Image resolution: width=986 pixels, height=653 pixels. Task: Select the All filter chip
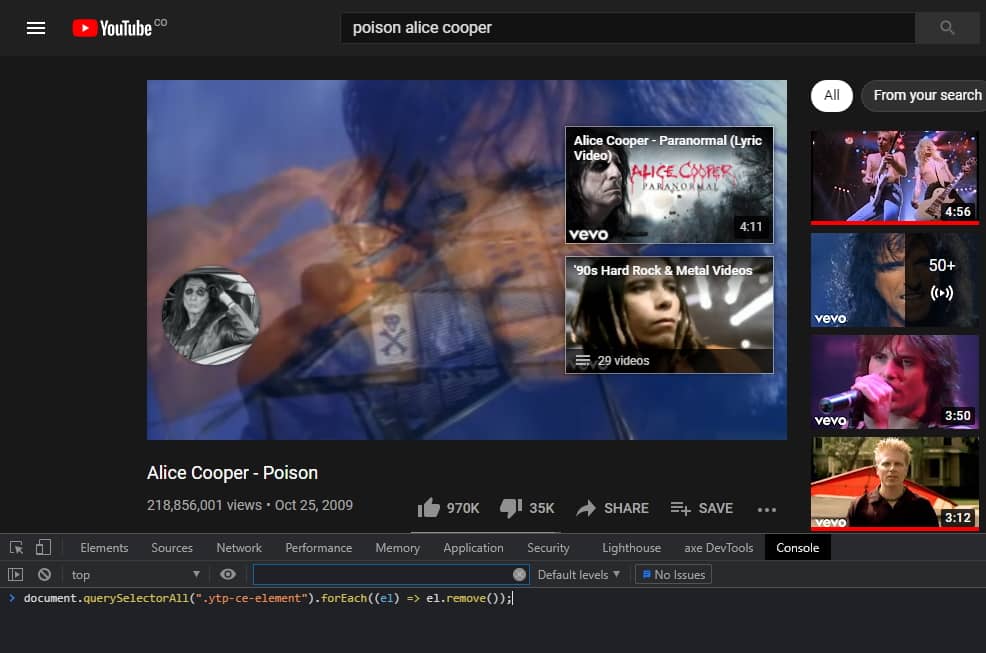click(831, 95)
